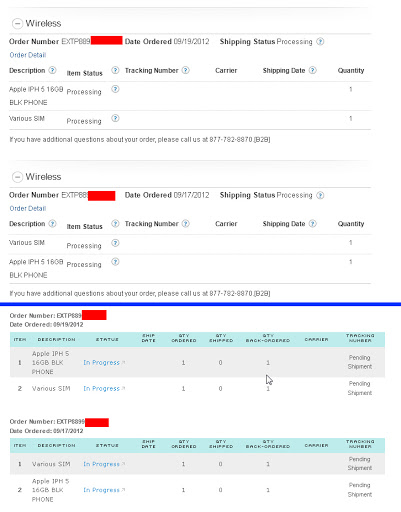Click Shipping Date help icon in 09/17/2012 order
The image size is (401, 512).
coord(312,224)
